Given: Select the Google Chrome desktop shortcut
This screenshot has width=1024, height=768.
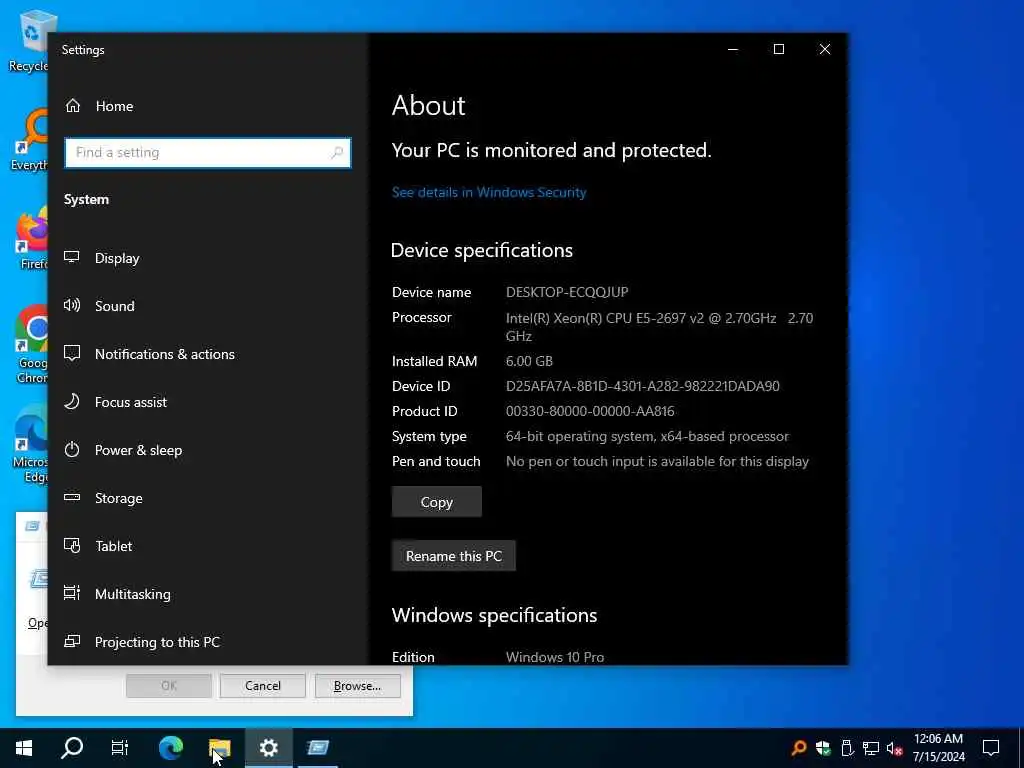Looking at the screenshot, I should tap(31, 345).
